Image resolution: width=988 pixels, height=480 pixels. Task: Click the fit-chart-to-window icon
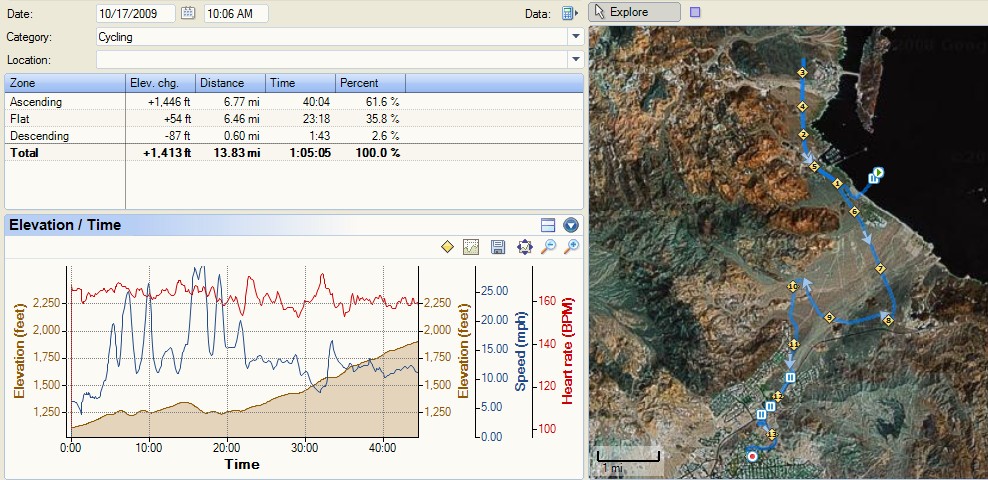click(x=524, y=247)
